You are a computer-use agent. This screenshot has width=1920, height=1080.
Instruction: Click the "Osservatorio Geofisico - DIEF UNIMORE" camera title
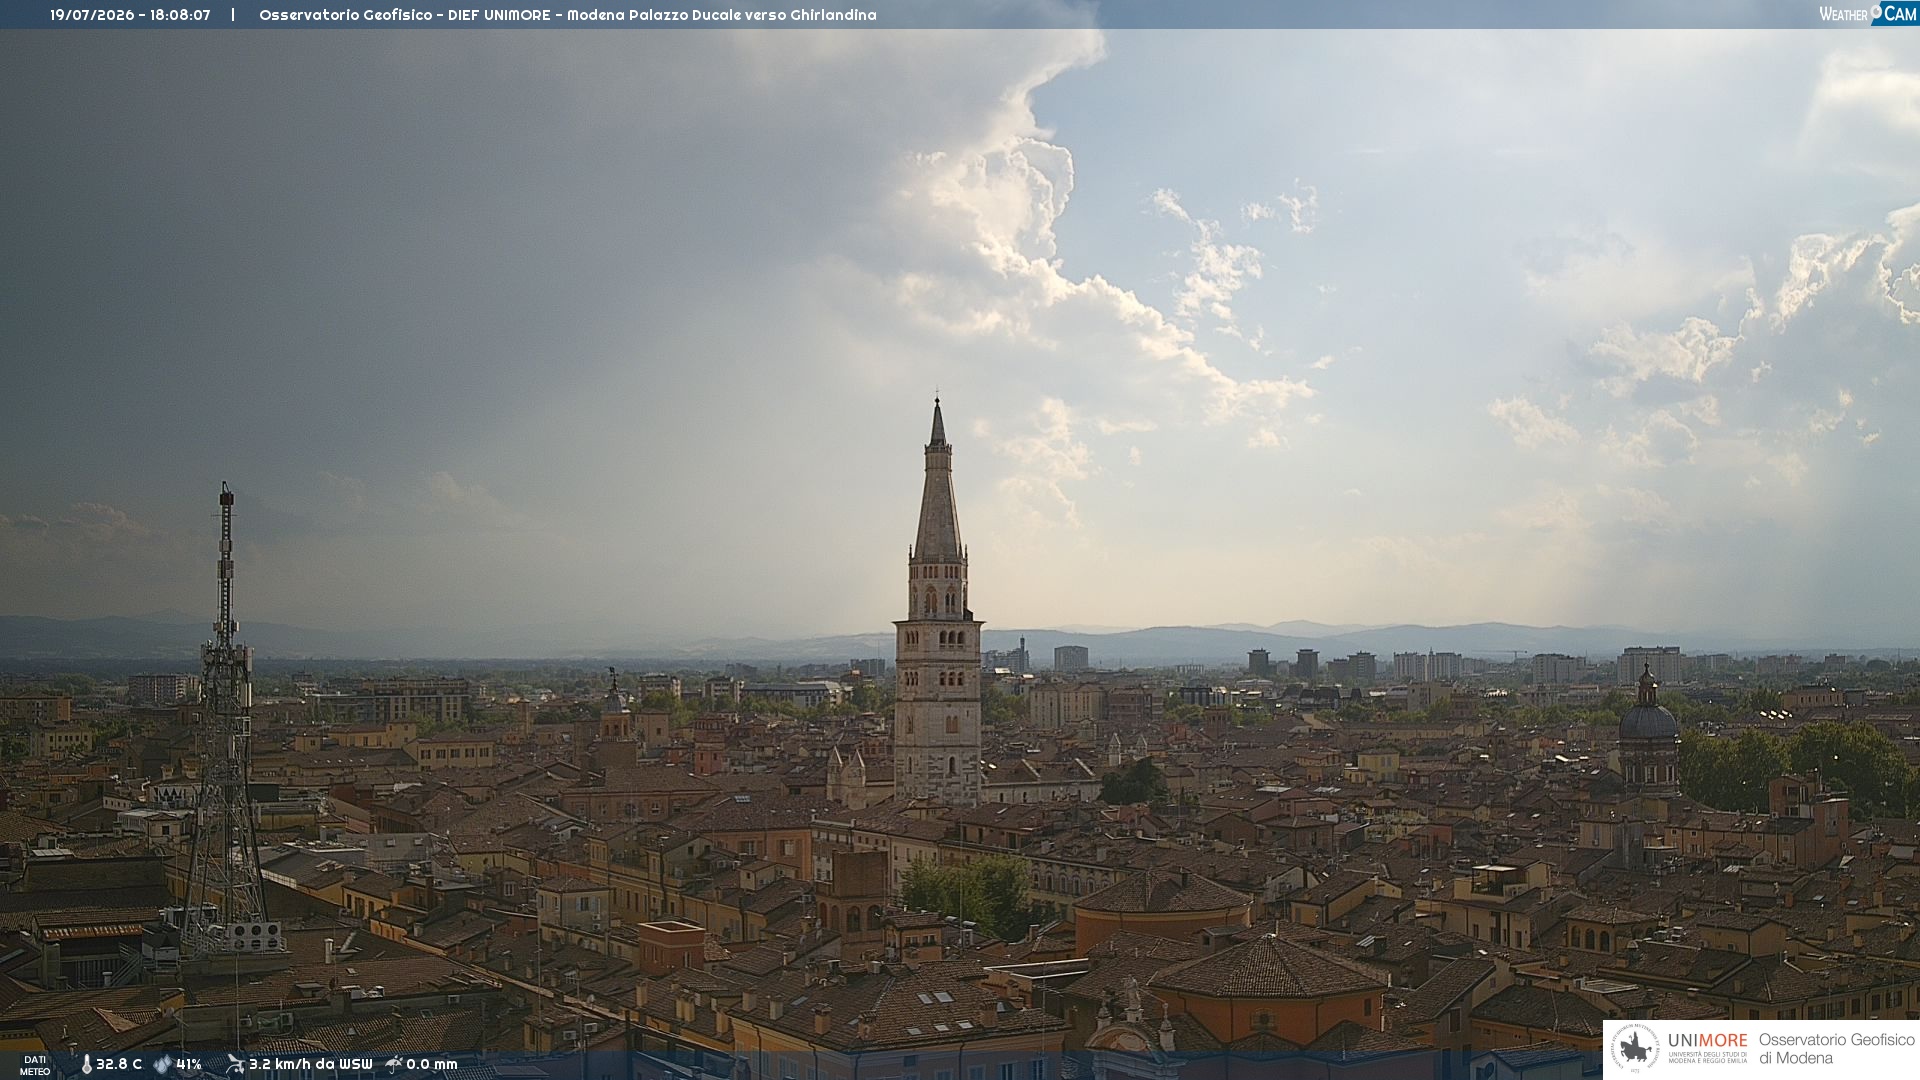point(404,15)
